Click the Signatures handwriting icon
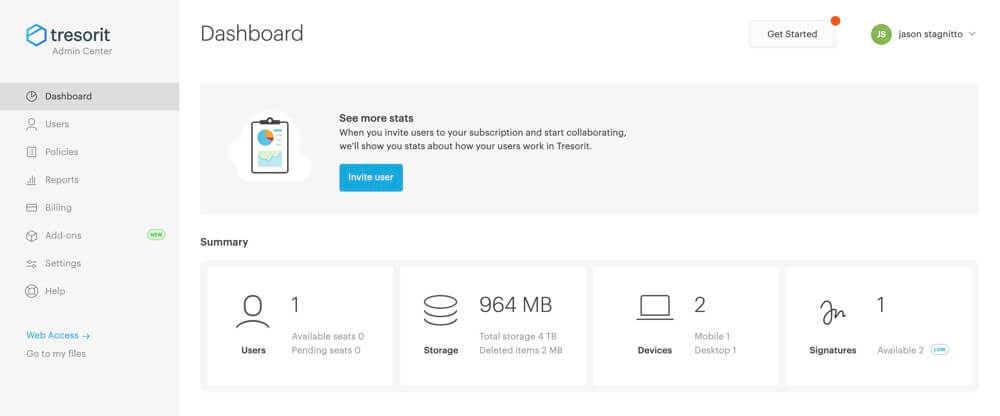 tap(832, 311)
